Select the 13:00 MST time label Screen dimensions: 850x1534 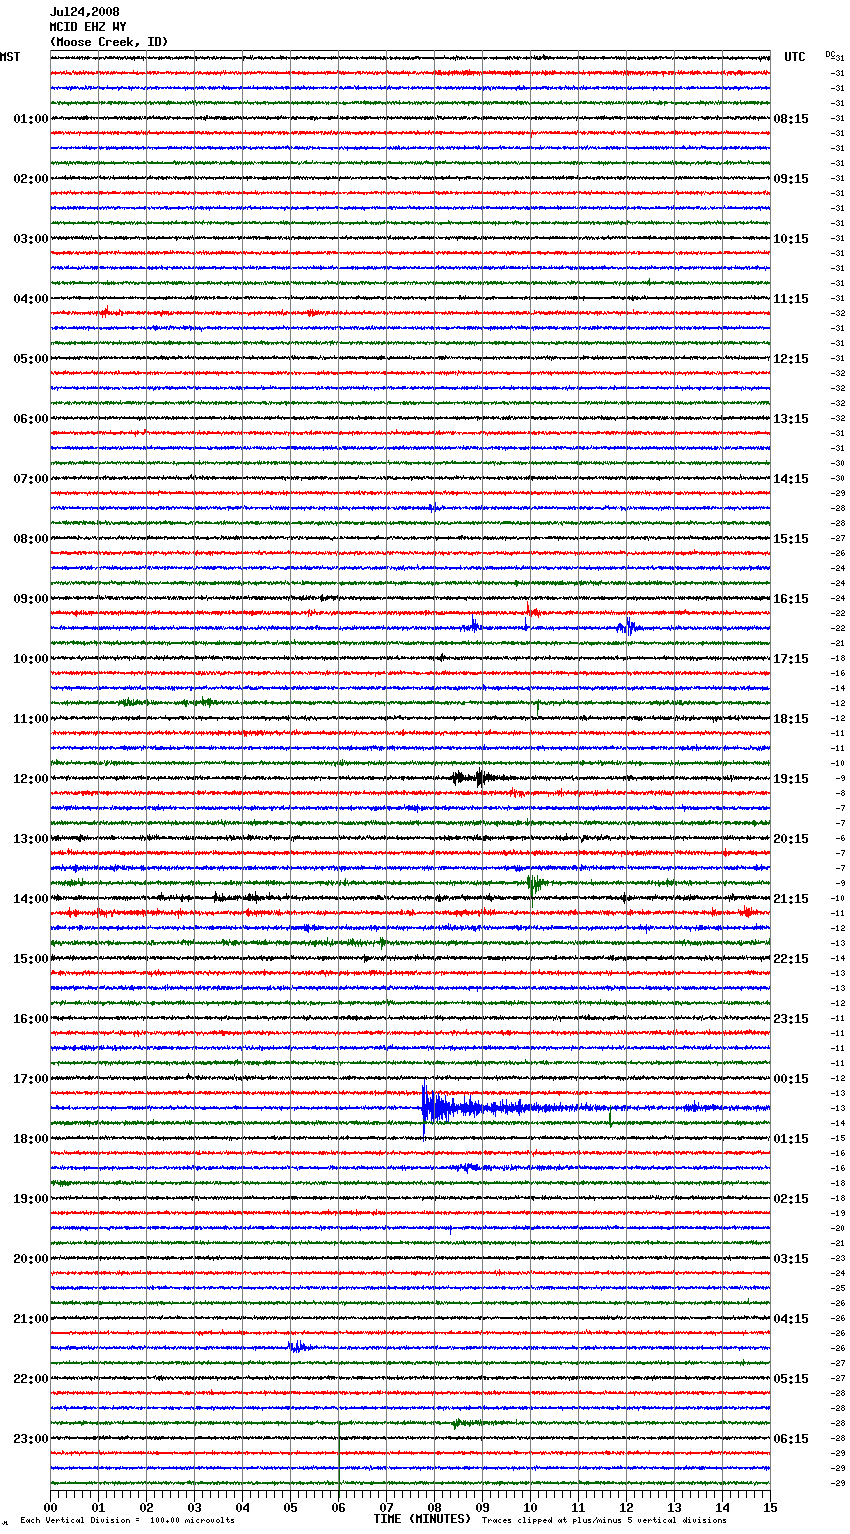point(31,839)
